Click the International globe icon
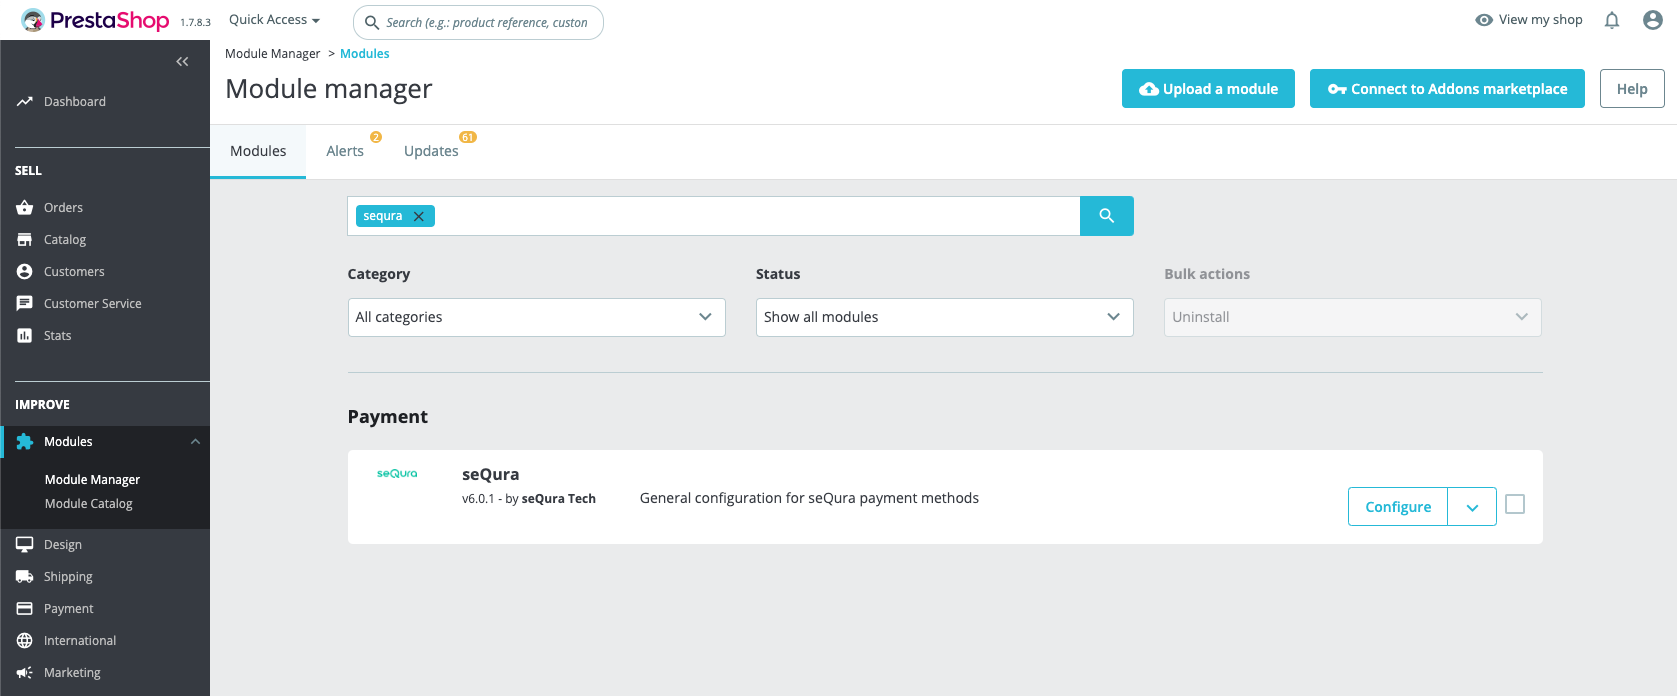1677x696 pixels. [25, 641]
